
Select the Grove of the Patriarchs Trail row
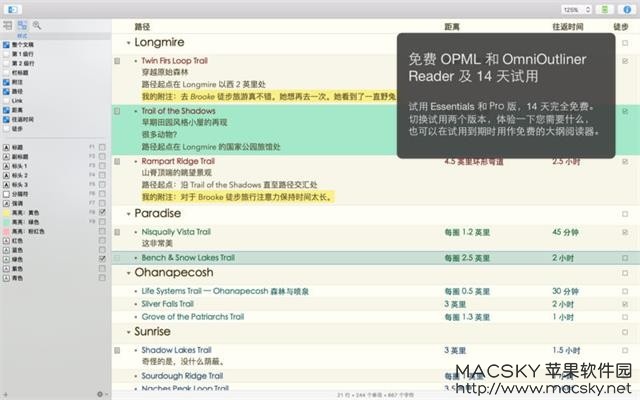click(193, 317)
